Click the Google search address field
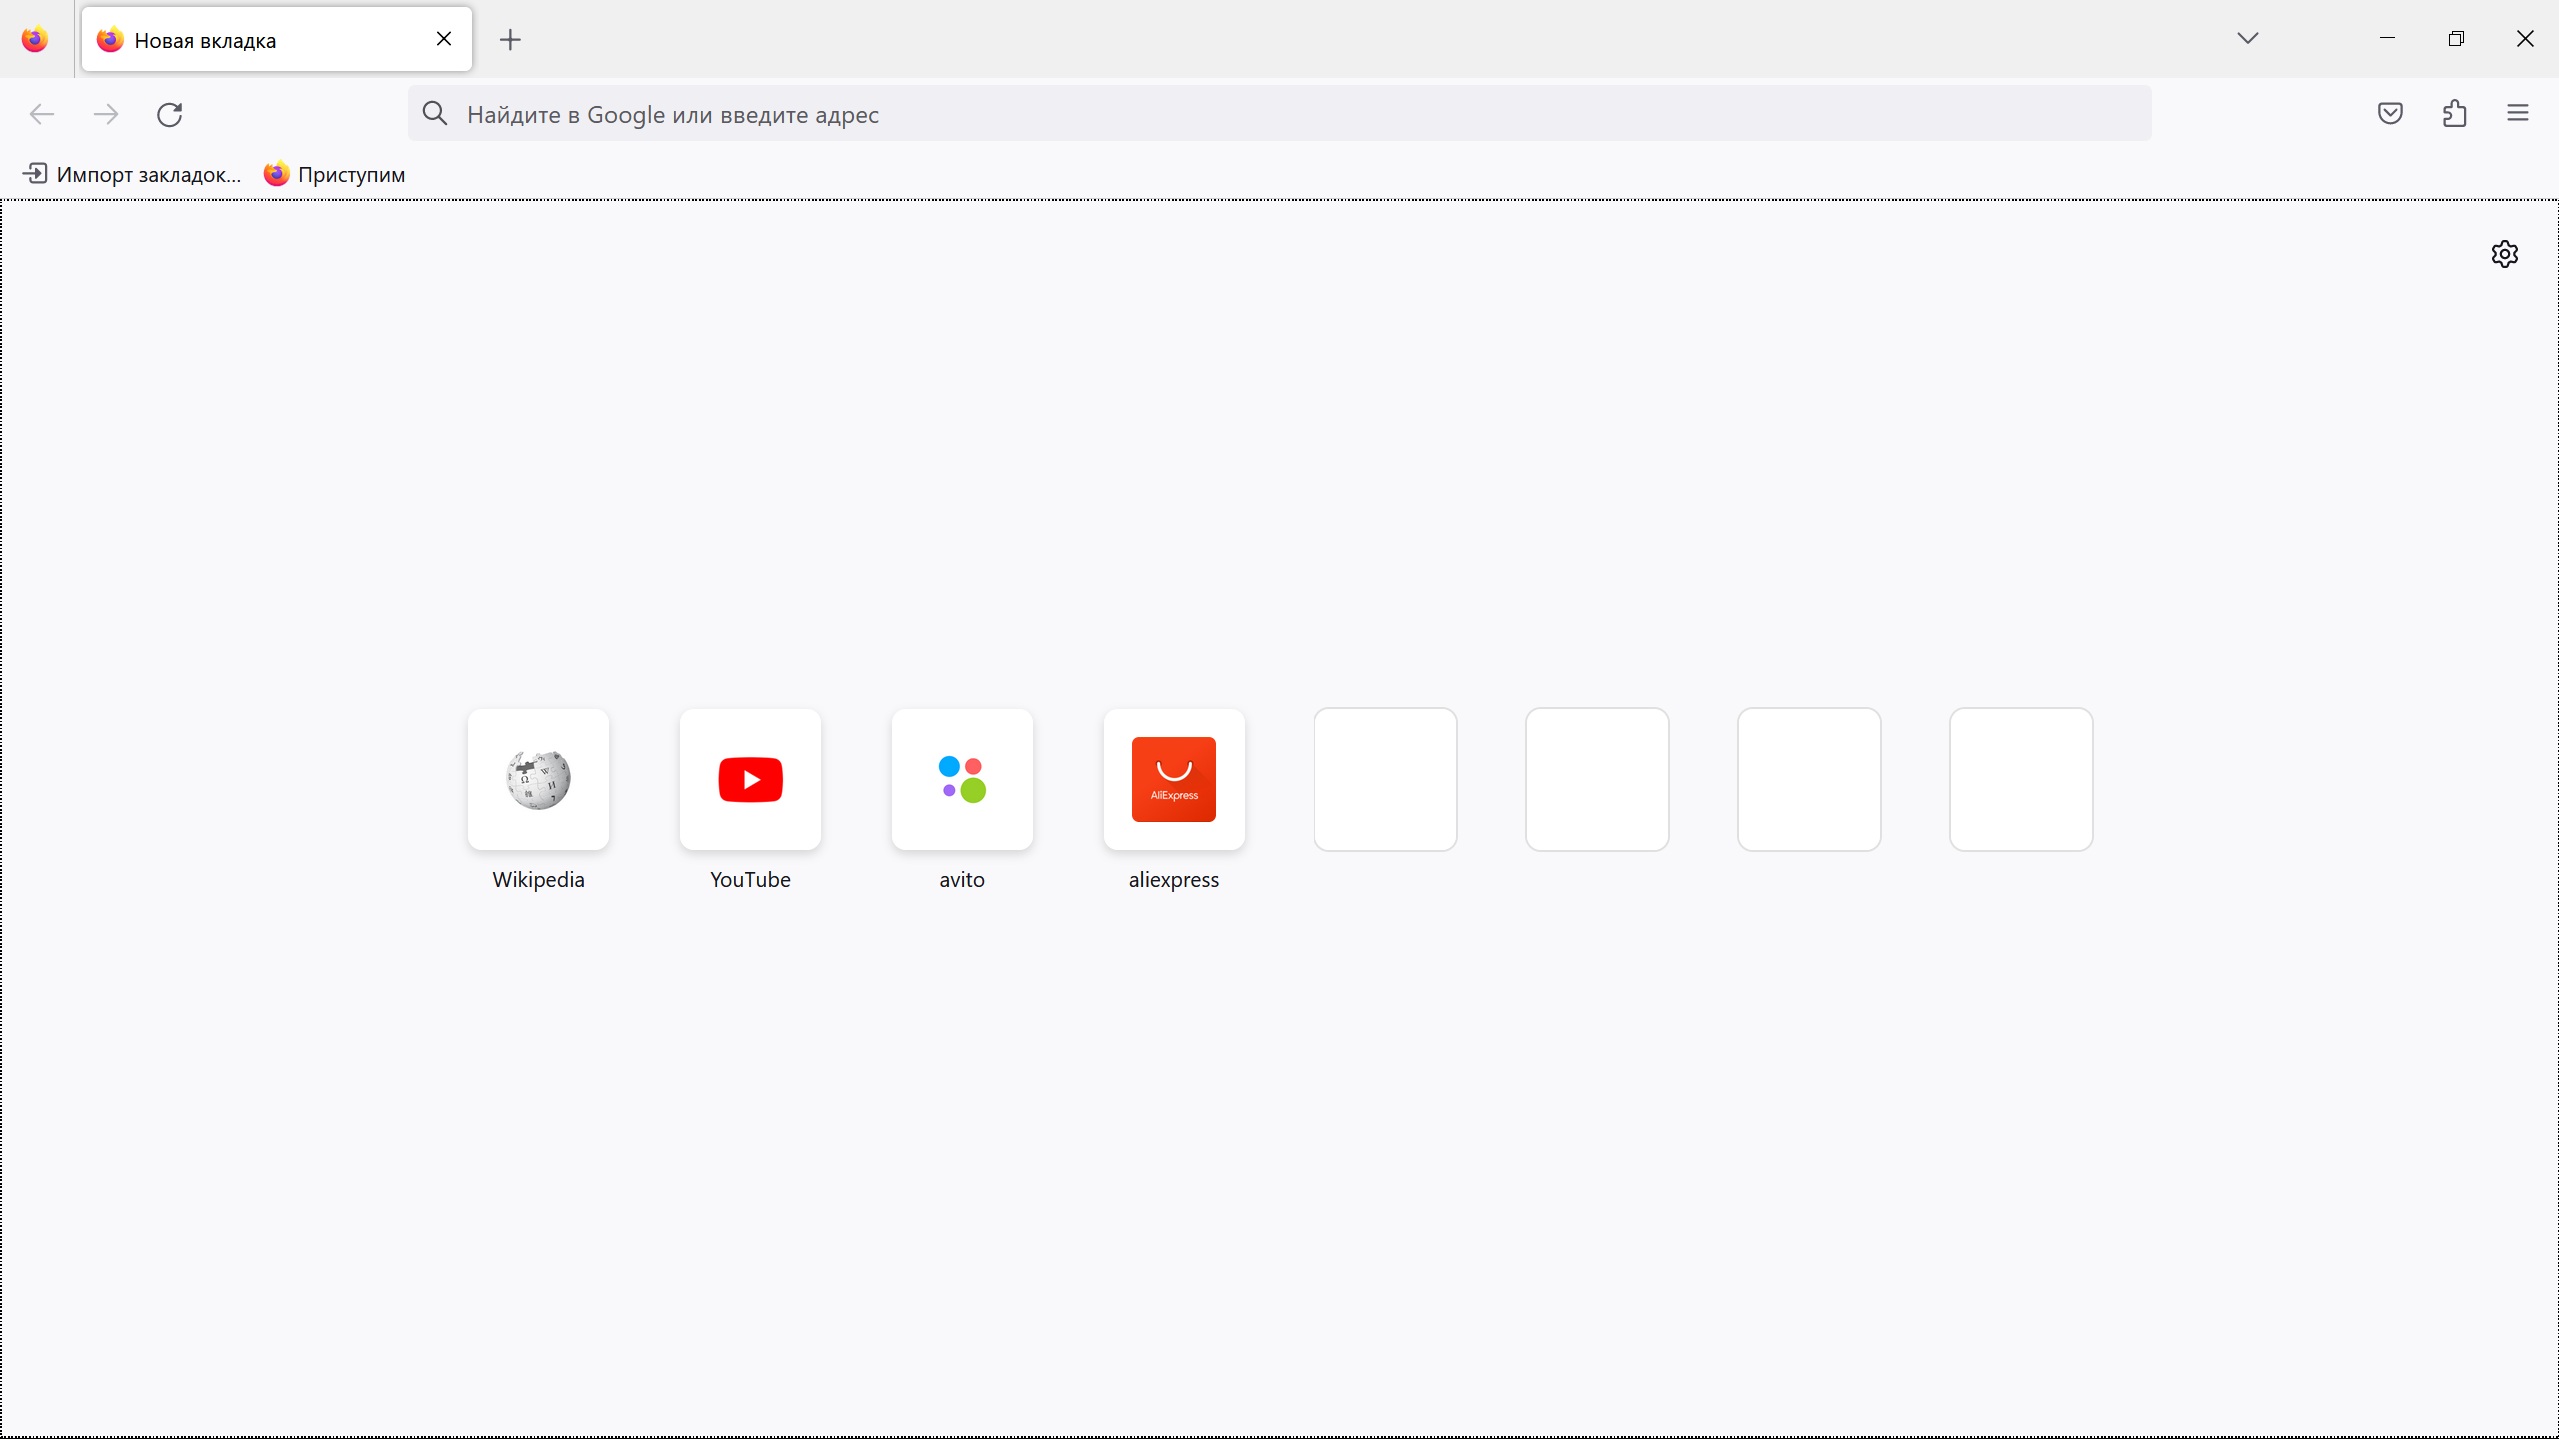This screenshot has width=2559, height=1439. [x=1280, y=114]
